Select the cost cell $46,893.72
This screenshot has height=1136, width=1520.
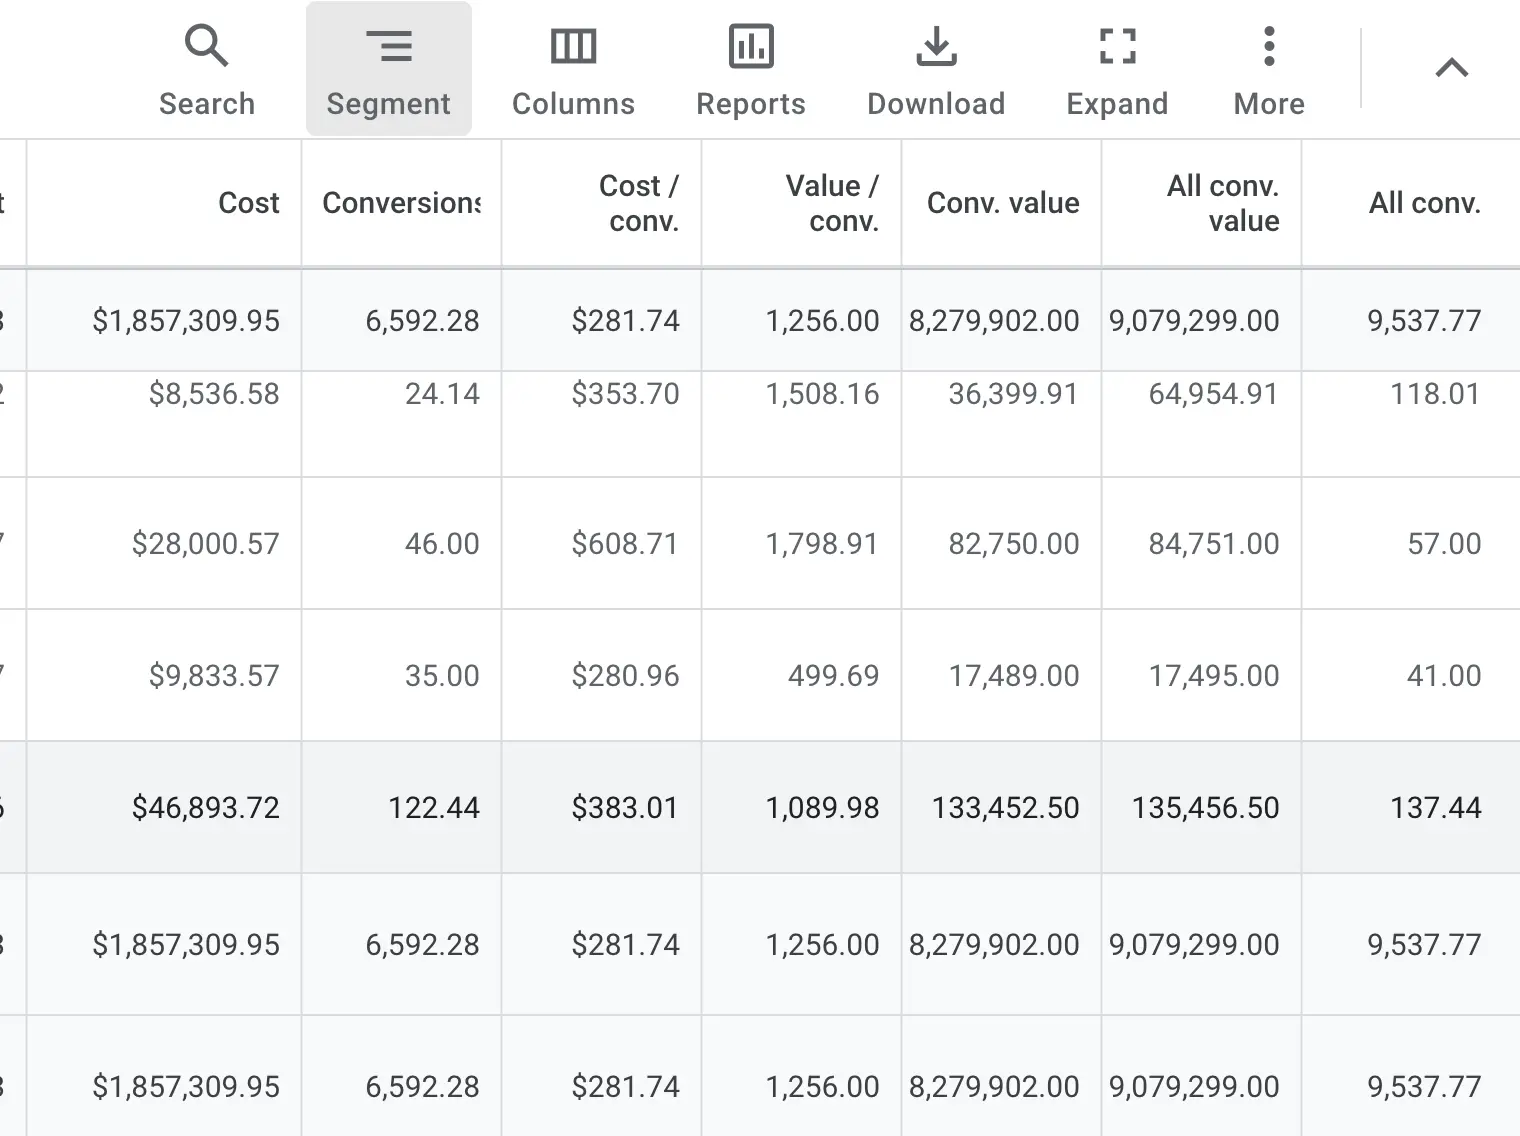(x=206, y=808)
